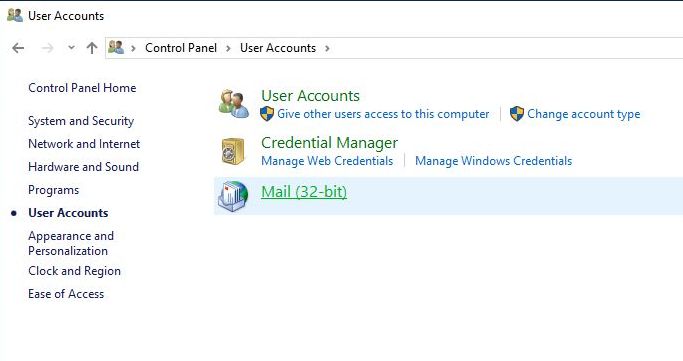Select User Accounts in the breadcrumb

coord(278,48)
